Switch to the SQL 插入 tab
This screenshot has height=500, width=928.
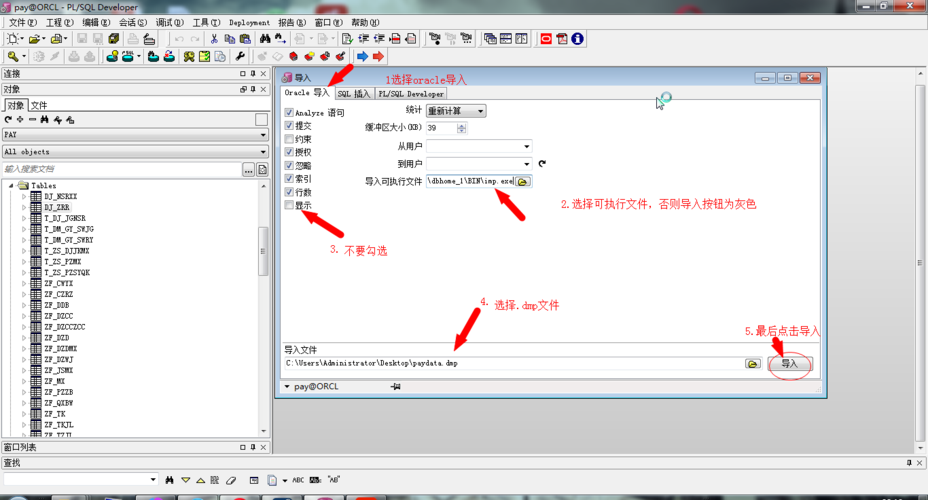pos(354,93)
